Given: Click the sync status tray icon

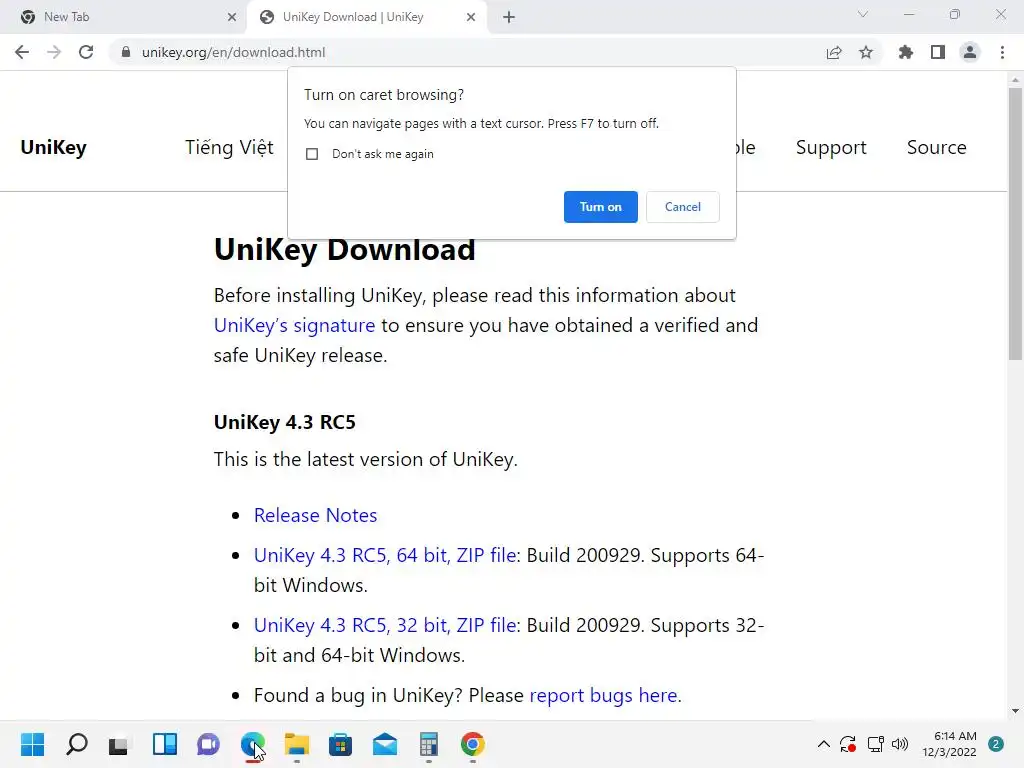Looking at the screenshot, I should (x=848, y=744).
